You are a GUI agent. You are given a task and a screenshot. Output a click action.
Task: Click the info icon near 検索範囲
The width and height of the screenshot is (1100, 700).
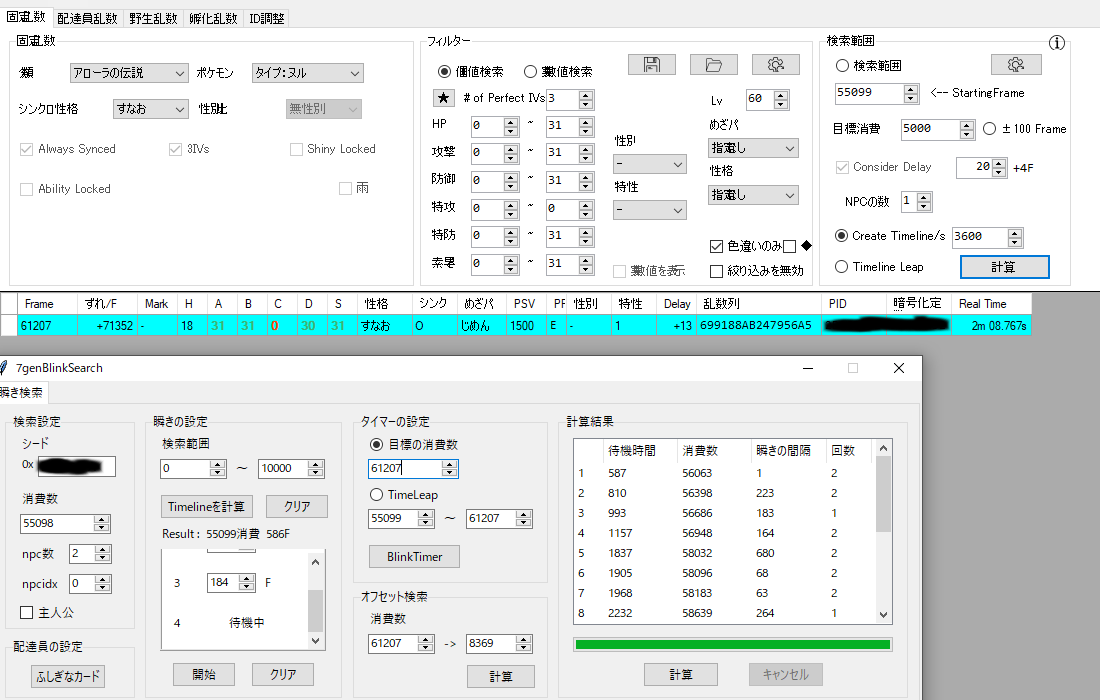1057,43
